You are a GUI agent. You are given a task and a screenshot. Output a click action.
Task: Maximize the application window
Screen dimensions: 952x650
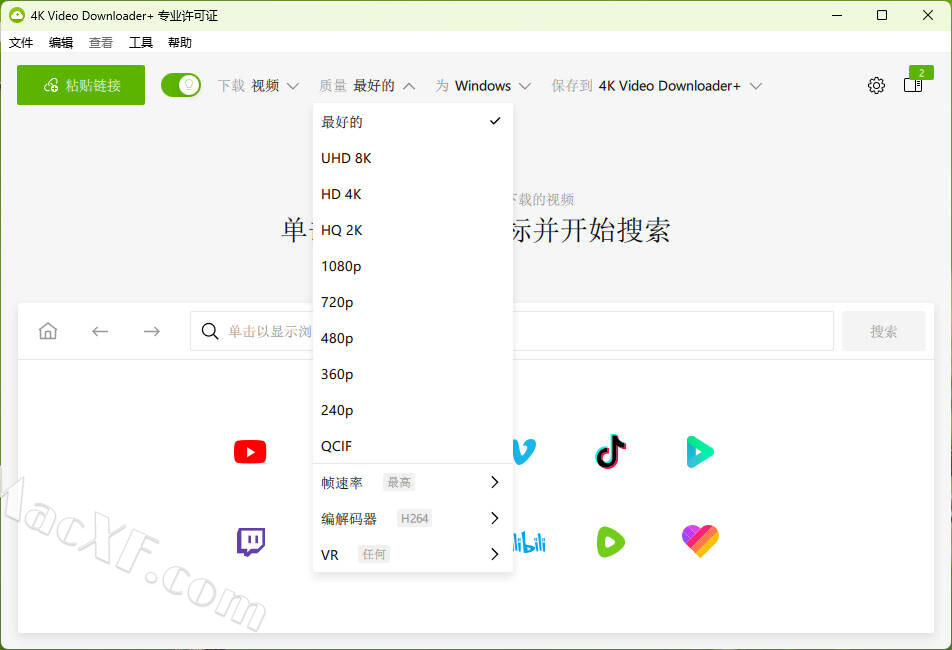(x=882, y=15)
